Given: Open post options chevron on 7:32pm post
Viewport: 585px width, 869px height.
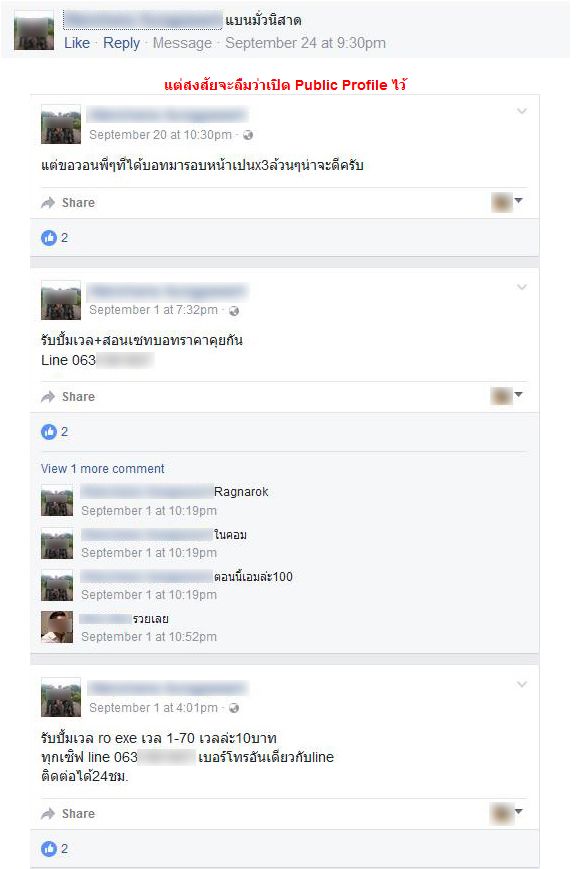Looking at the screenshot, I should [522, 287].
